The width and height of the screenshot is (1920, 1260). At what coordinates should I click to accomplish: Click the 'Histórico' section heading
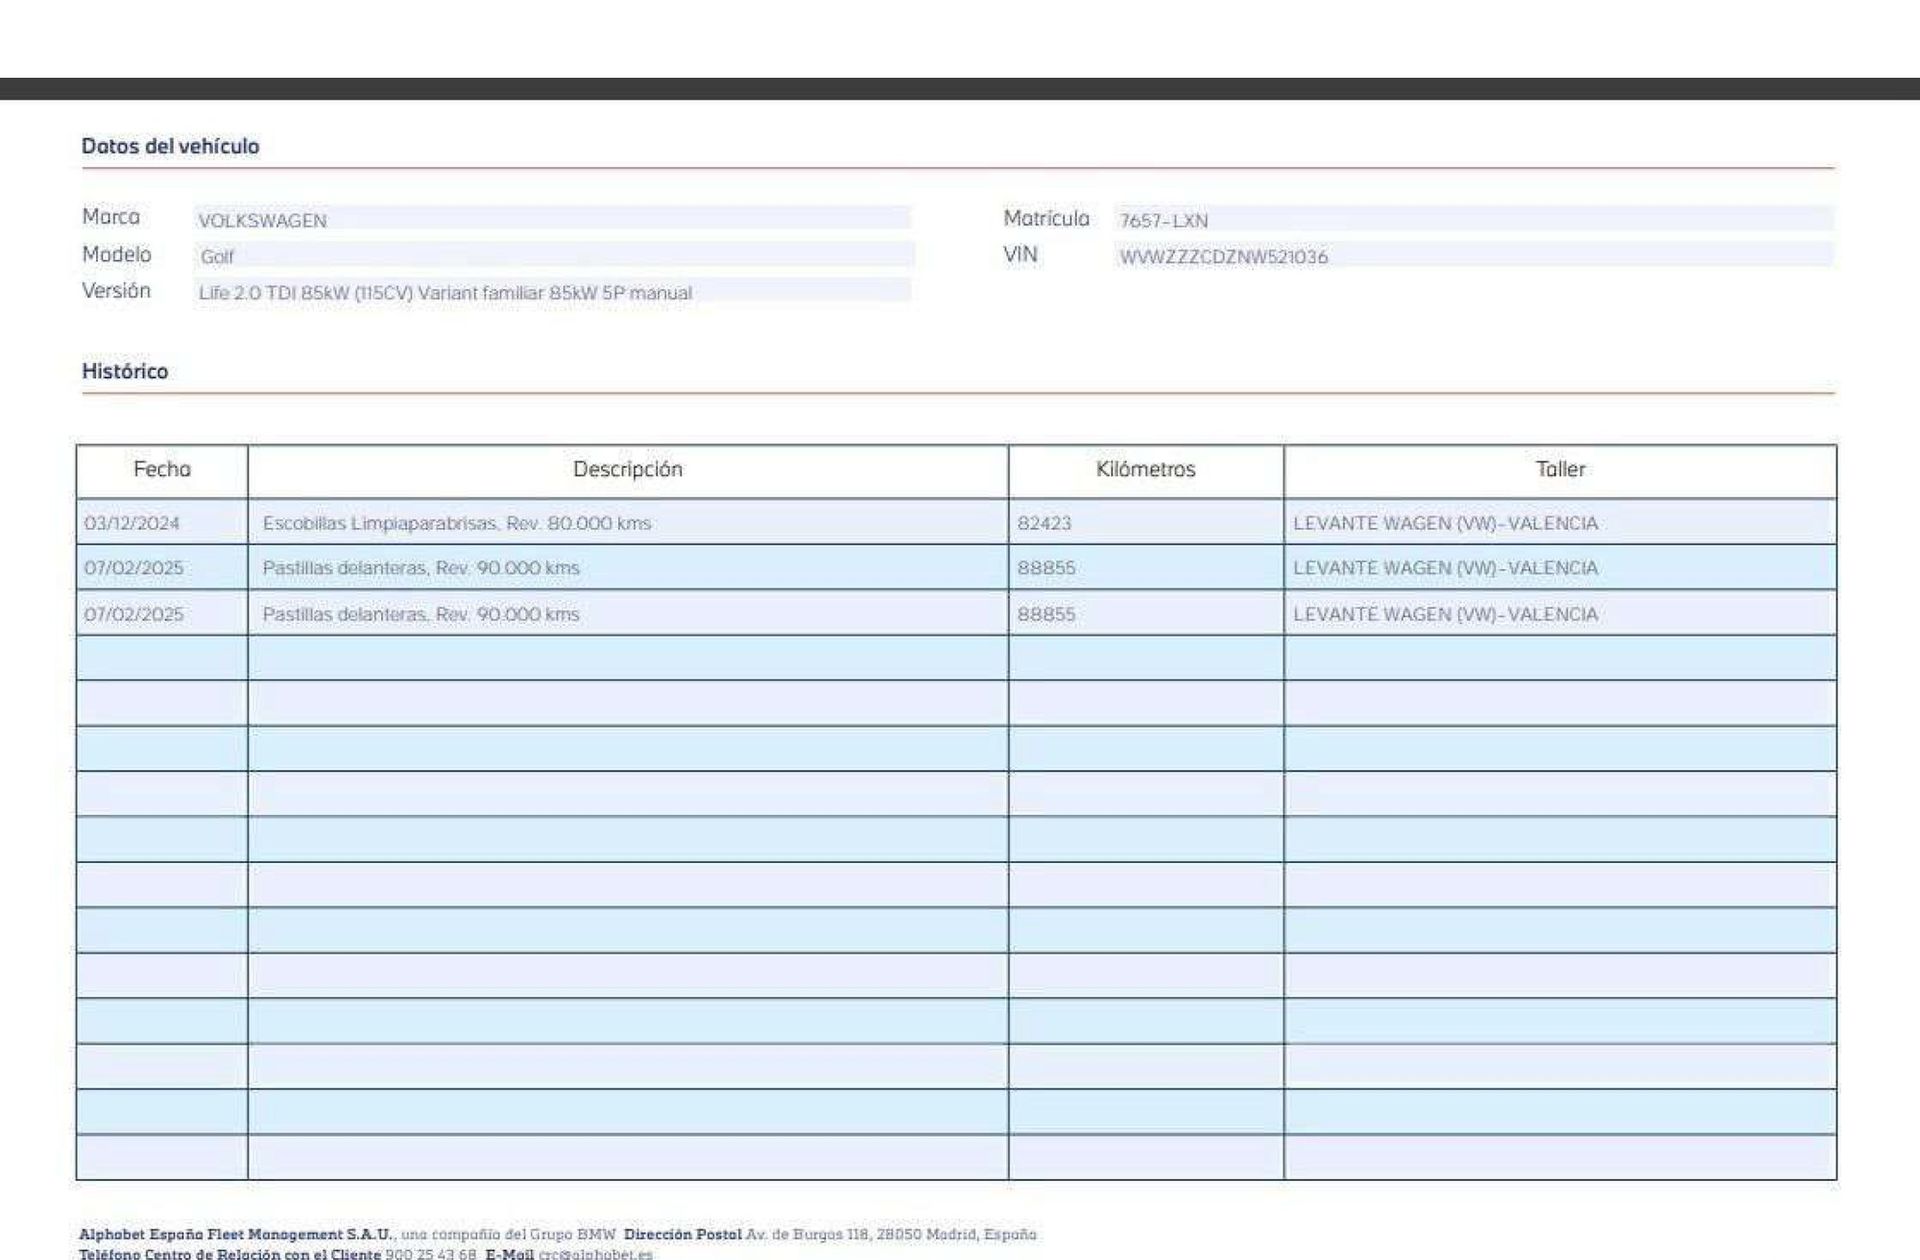click(x=125, y=371)
